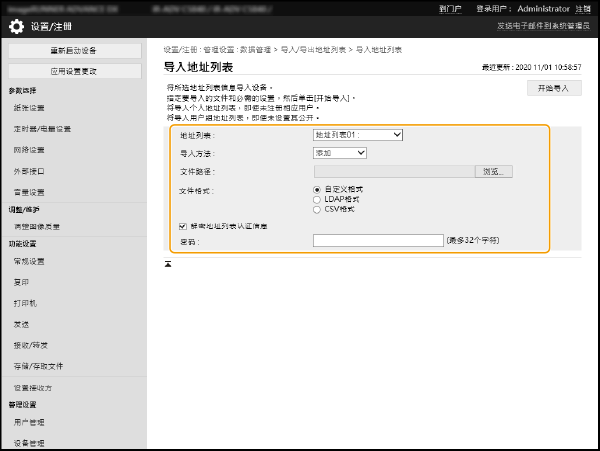Open 纸张设置 in the sidebar

[x=29, y=108]
